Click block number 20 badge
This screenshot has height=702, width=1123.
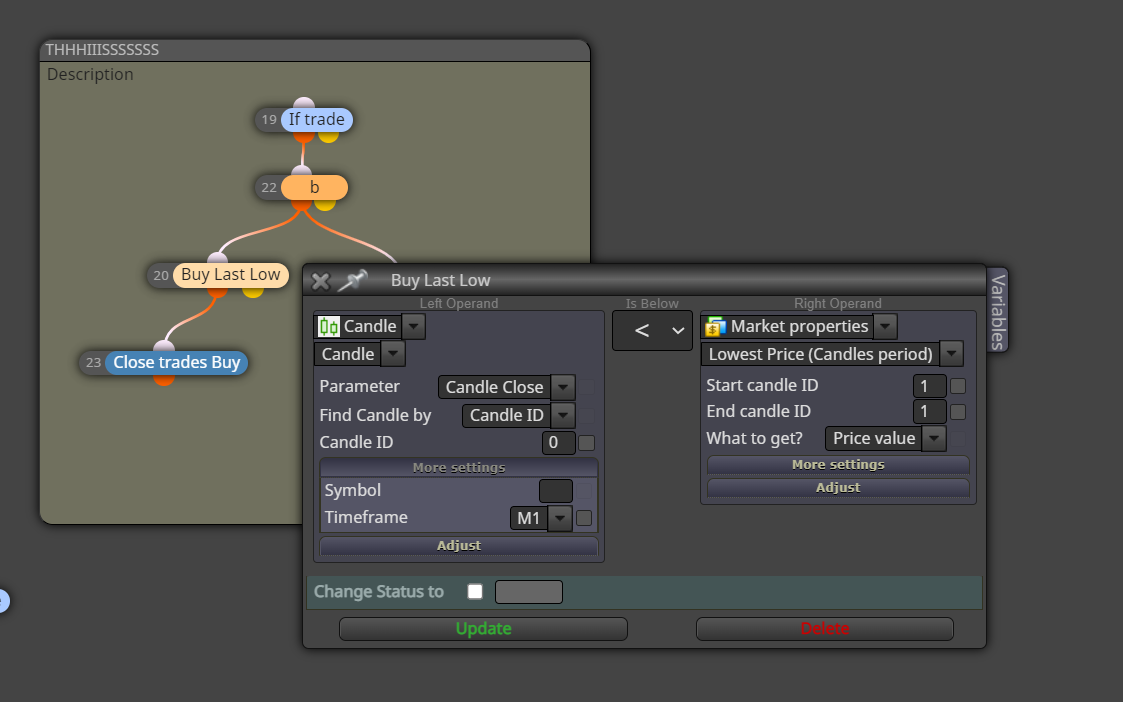pyautogui.click(x=160, y=275)
